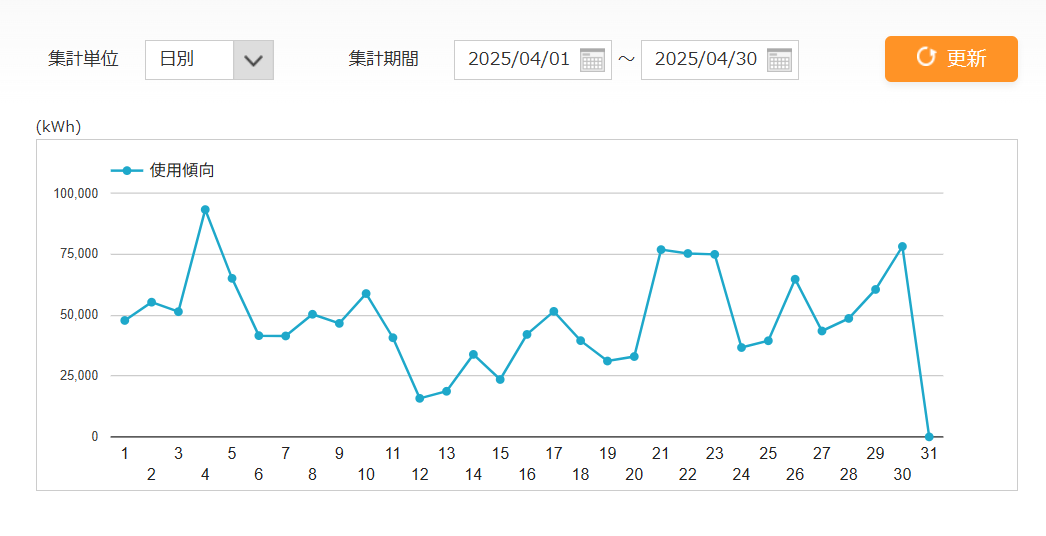
Task: Select the zero-value data point on day 31
Action: tap(929, 437)
